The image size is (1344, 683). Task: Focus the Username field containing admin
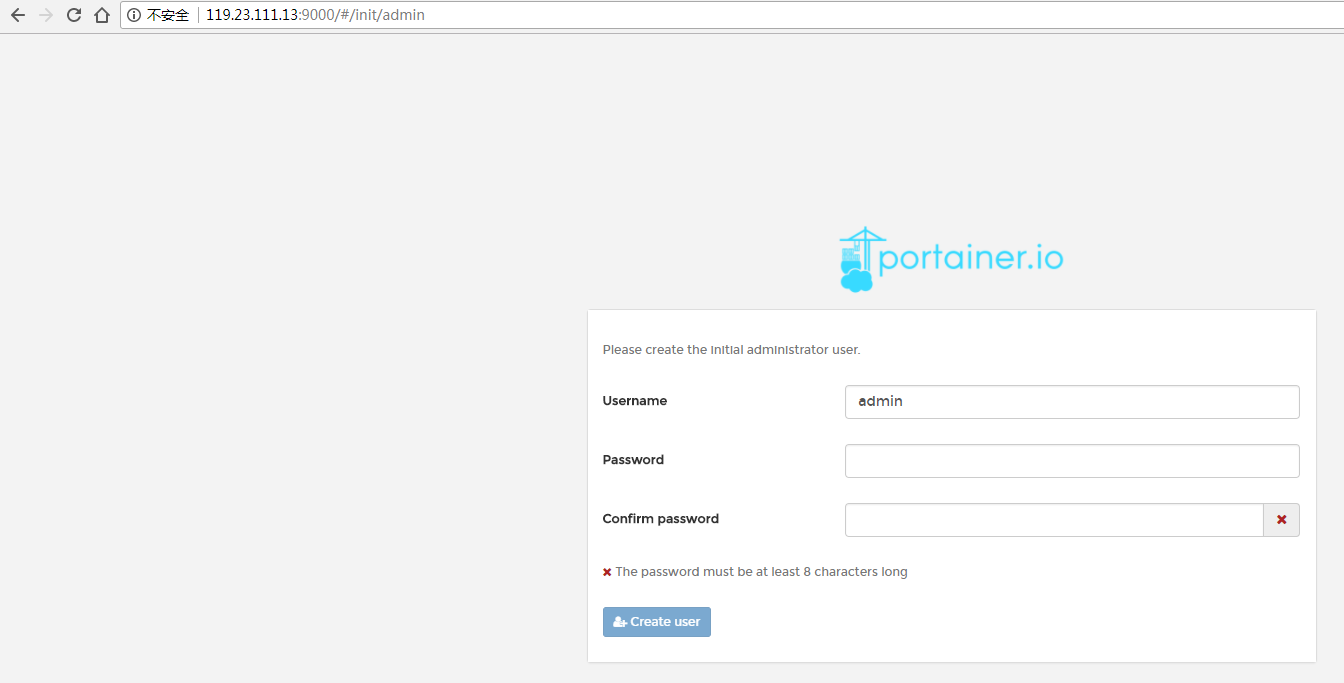pos(1072,402)
